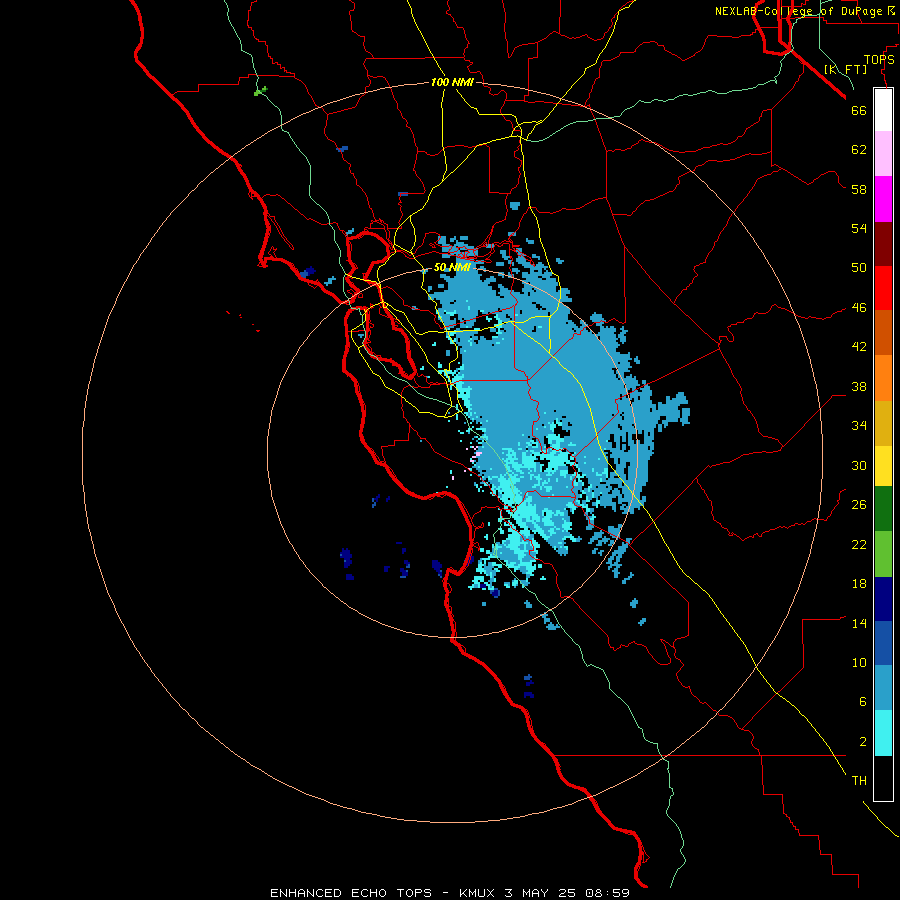Pick the yellow legend swatch
900x900 pixels.
pyautogui.click(x=883, y=466)
